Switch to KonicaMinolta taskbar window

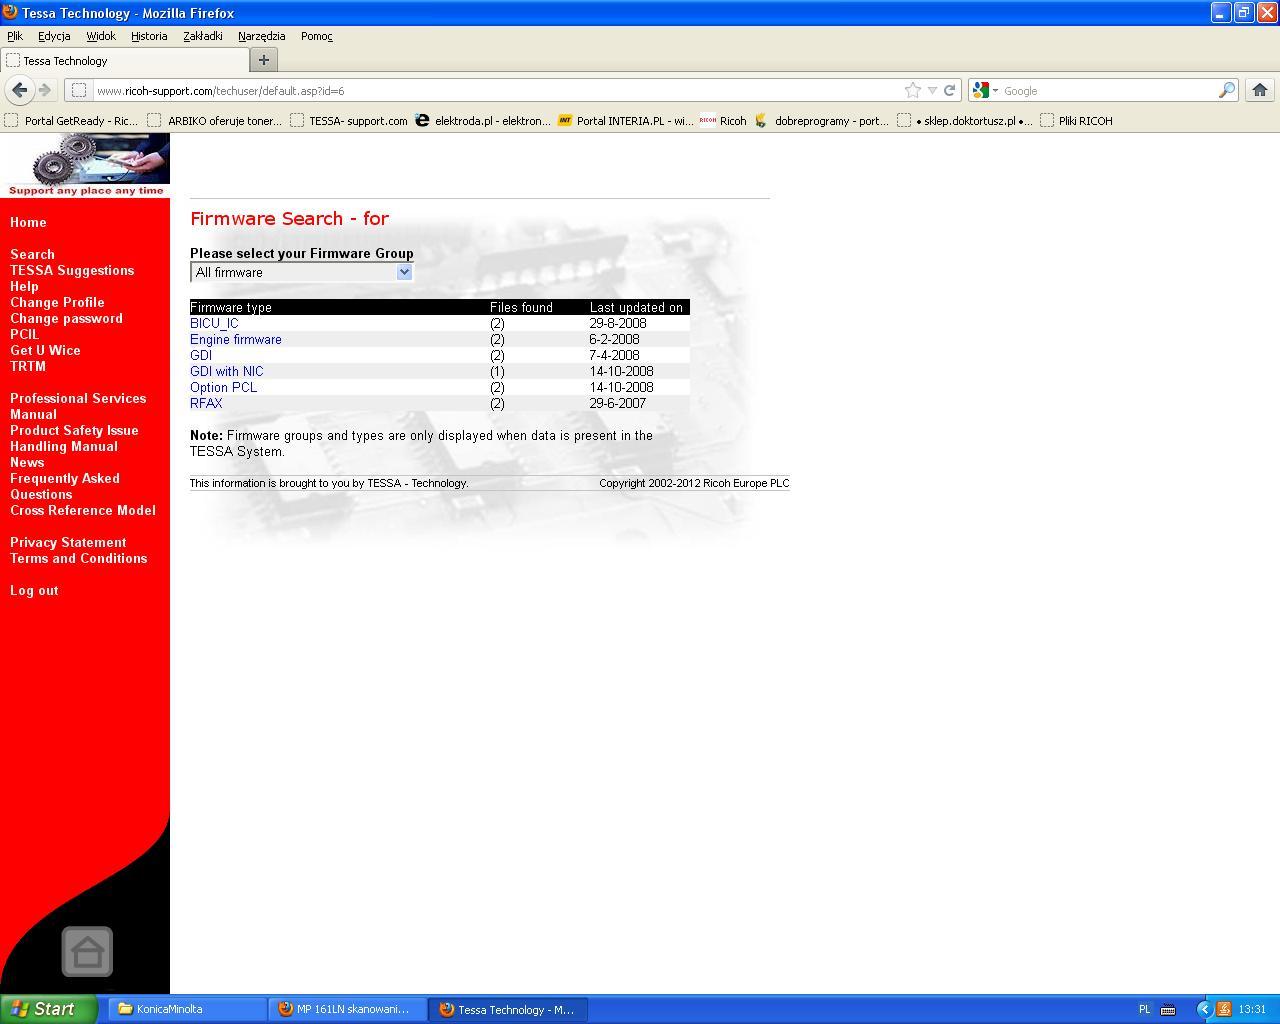pos(187,1009)
